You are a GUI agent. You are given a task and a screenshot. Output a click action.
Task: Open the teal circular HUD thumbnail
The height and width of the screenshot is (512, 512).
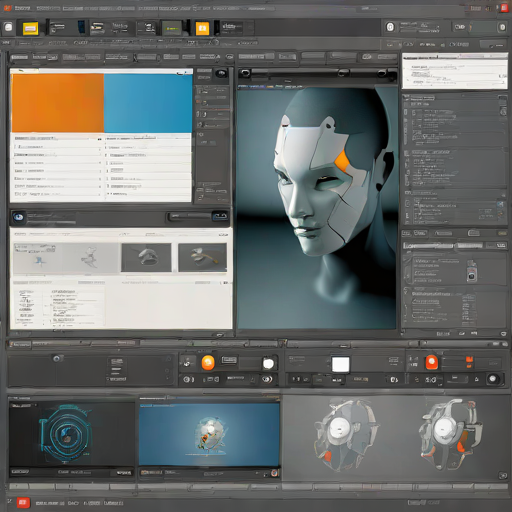pos(72,435)
